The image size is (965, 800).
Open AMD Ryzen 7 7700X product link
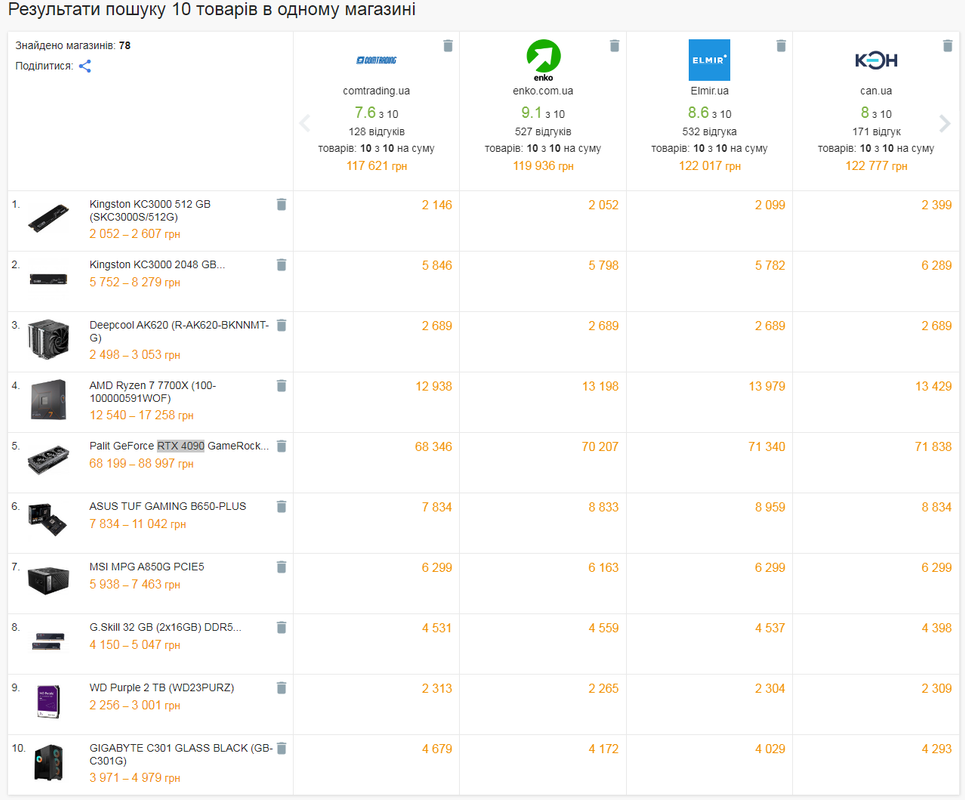click(x=153, y=391)
